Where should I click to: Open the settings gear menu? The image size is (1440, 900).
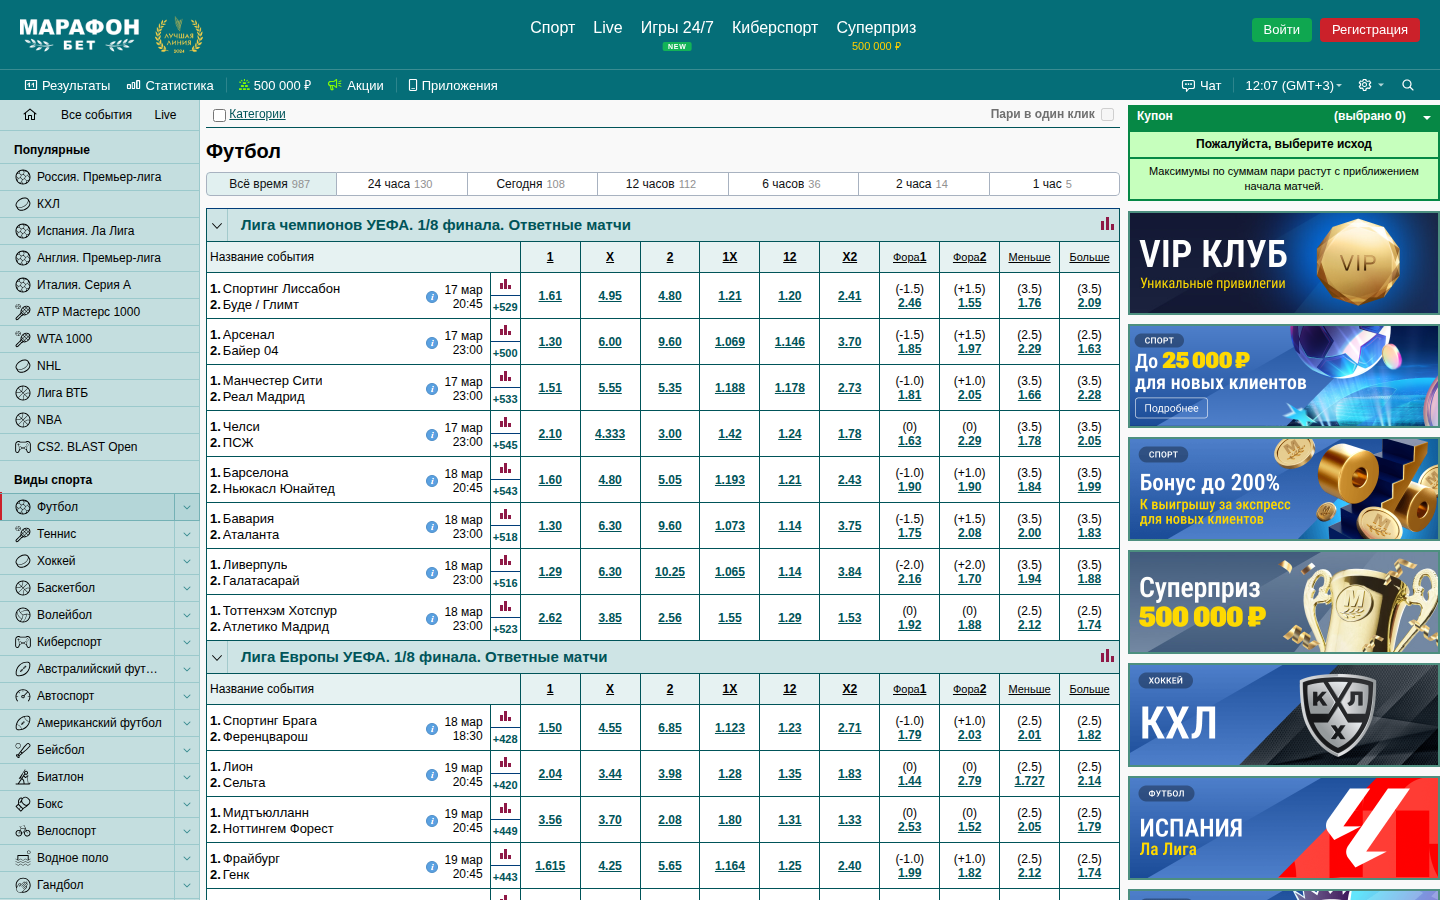click(x=1365, y=85)
